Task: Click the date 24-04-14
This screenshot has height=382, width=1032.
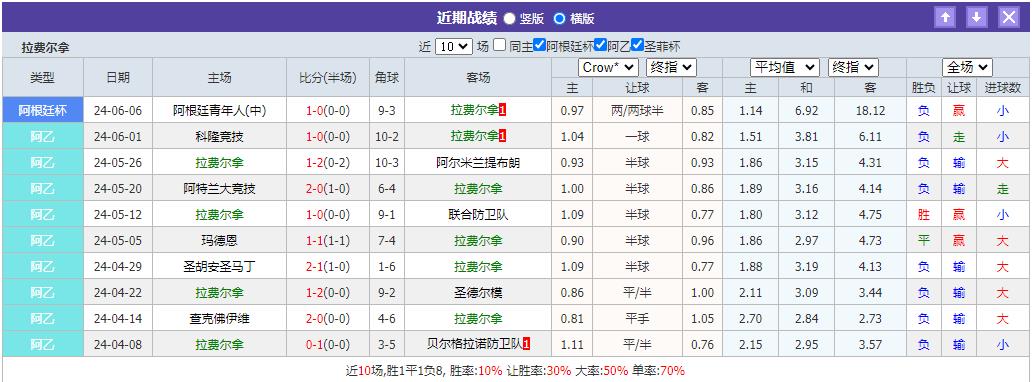Action: point(118,319)
